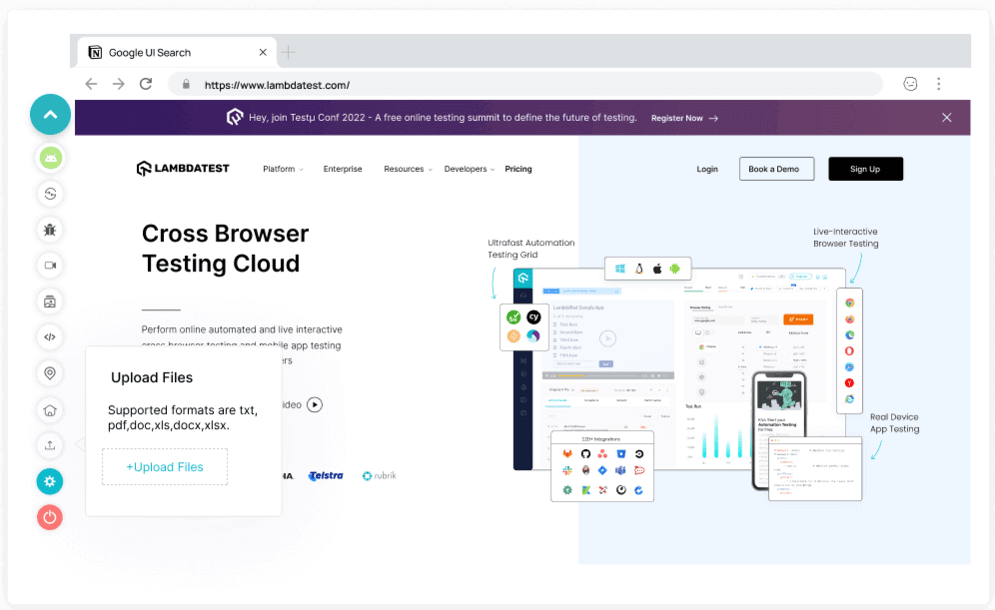Screen dimensions: 995x610
Task: End session with the red power icon
Action: (x=49, y=517)
